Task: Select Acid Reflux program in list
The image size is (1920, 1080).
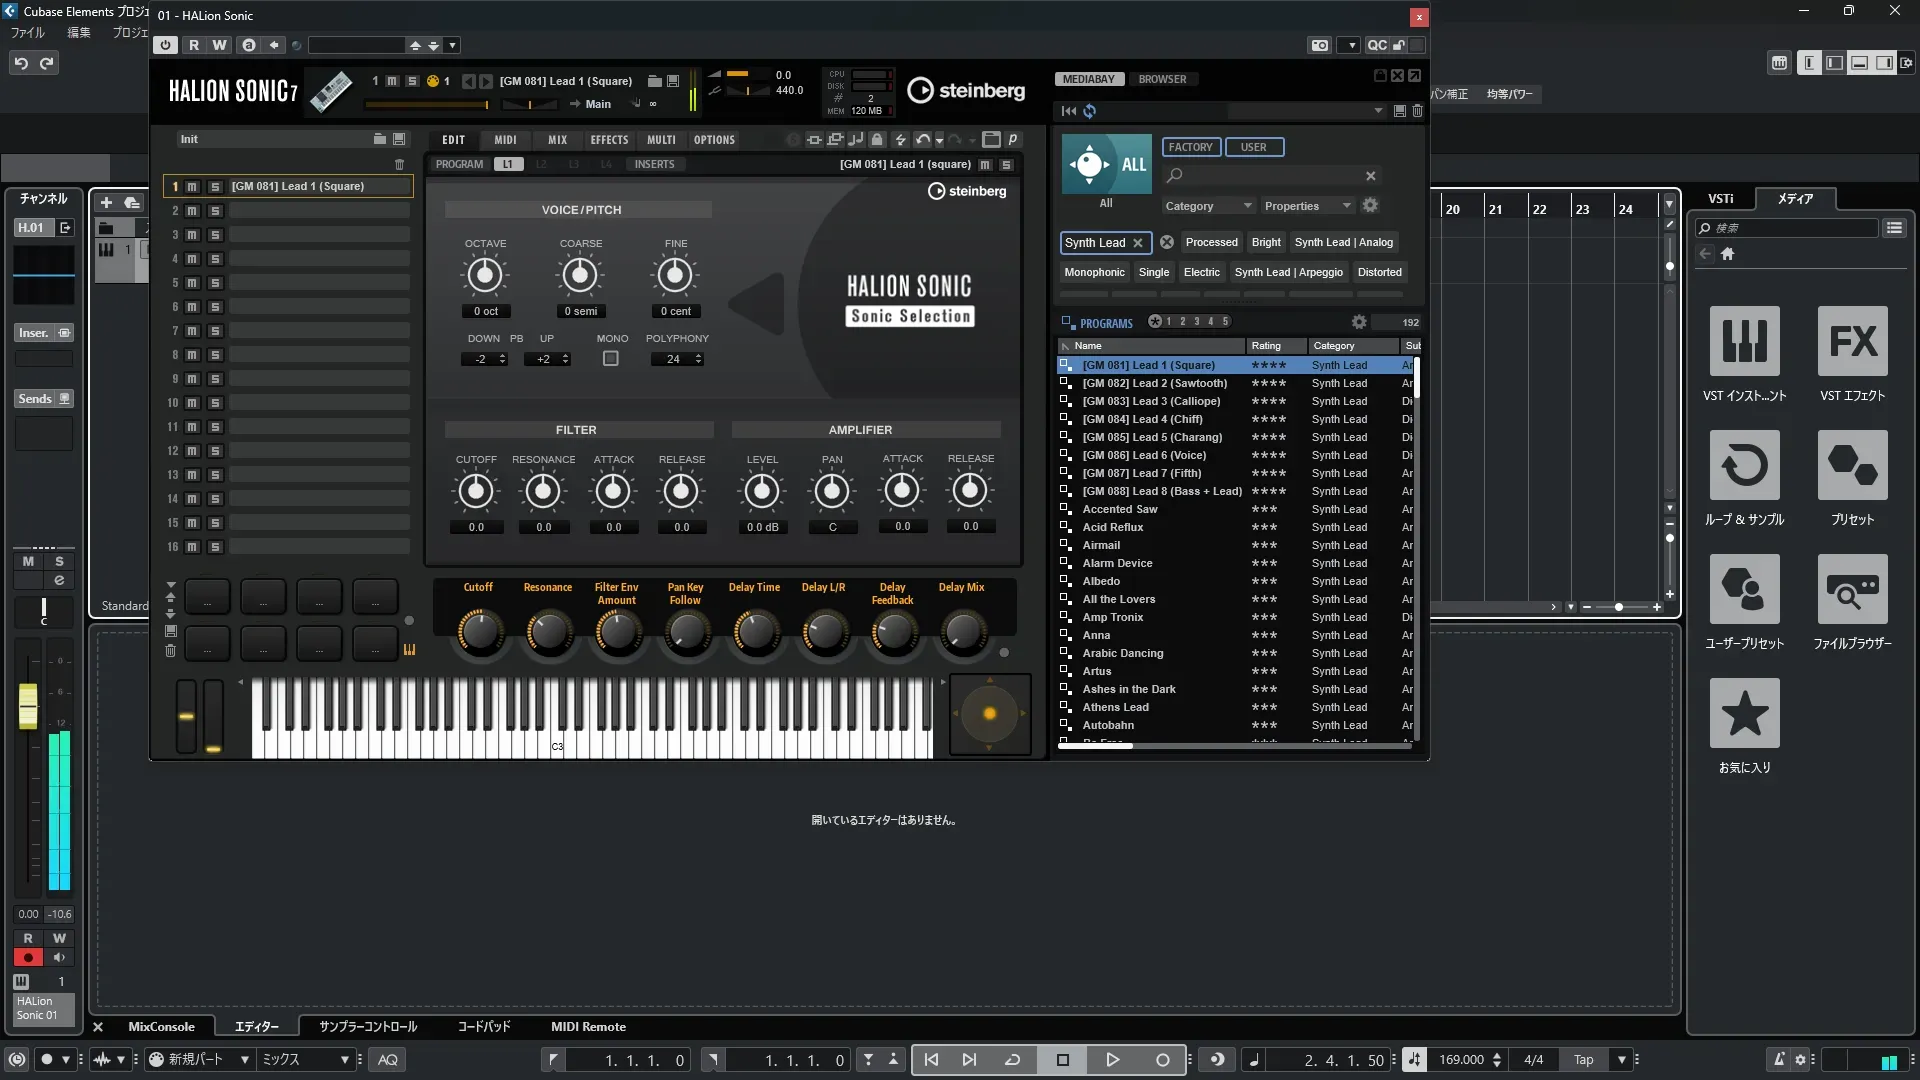Action: click(x=1112, y=527)
